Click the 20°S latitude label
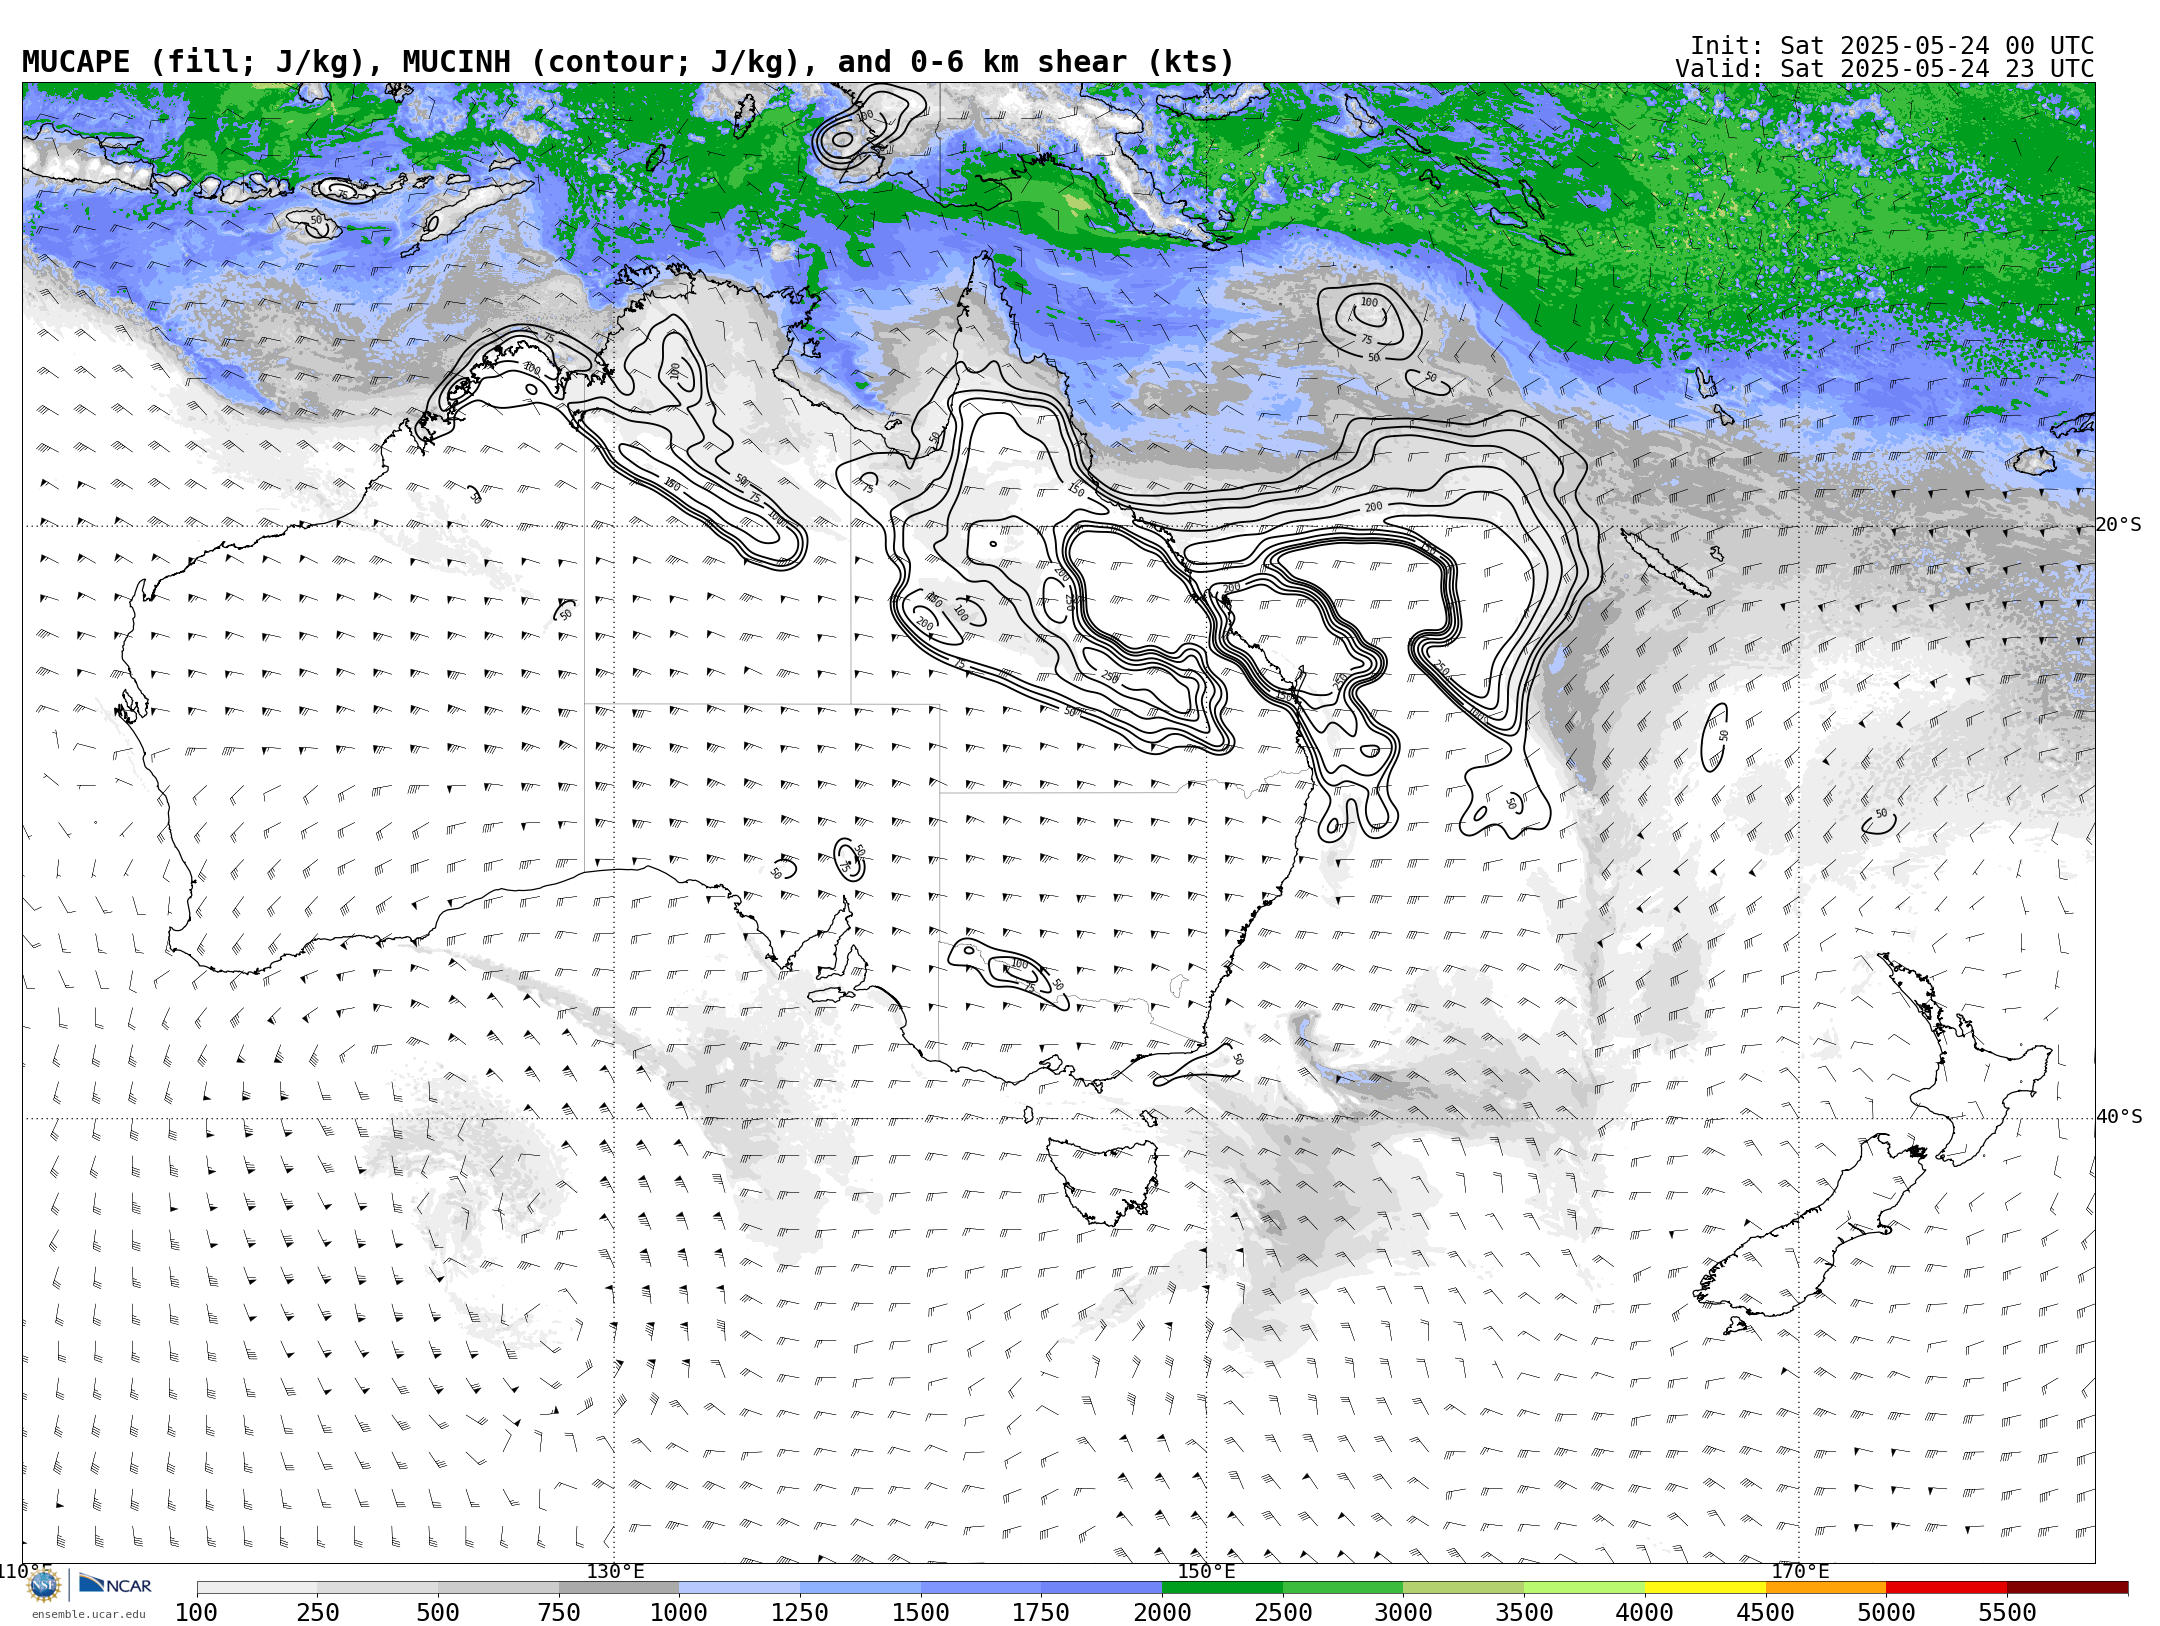 coord(2119,525)
